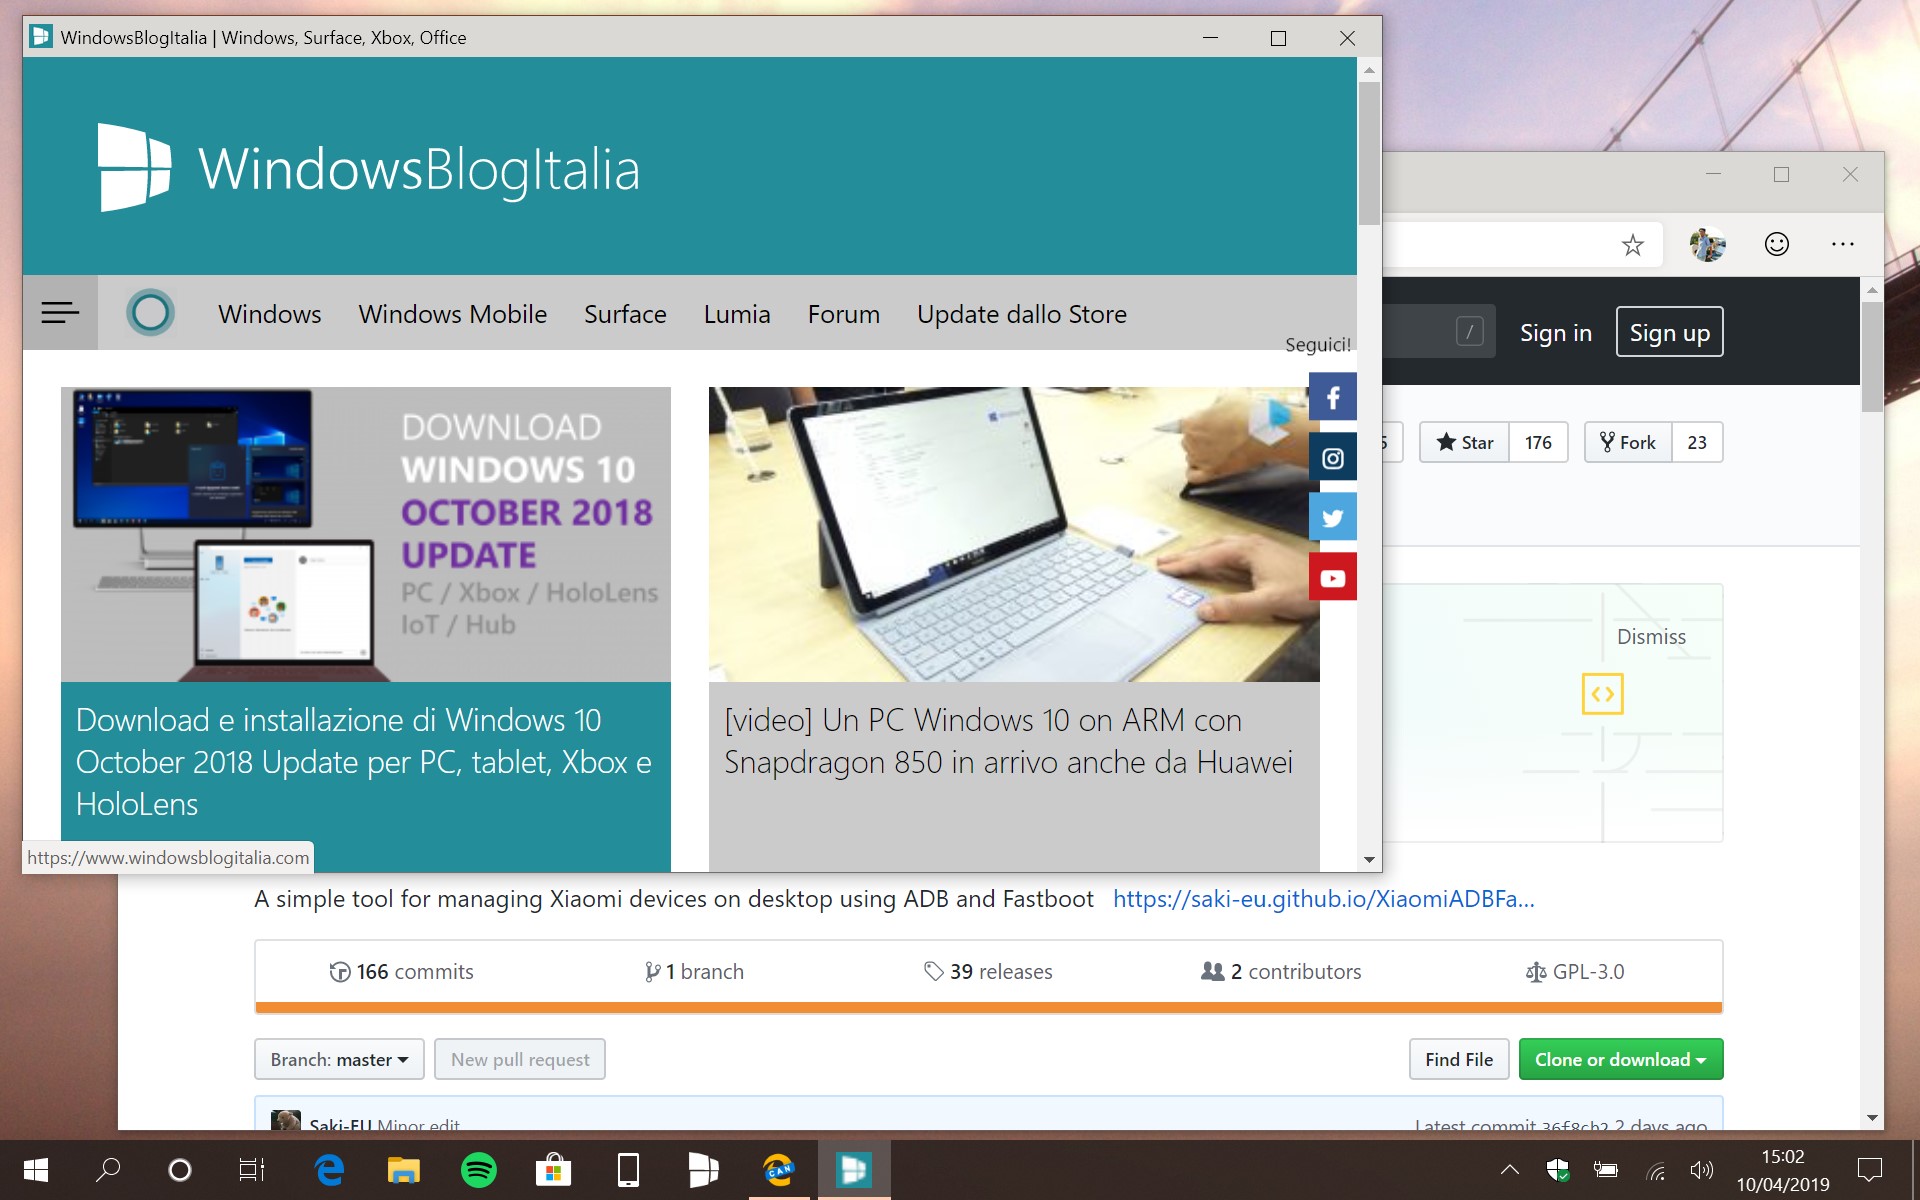Open Edge settings and more menu
This screenshot has width=1920, height=1200.
[x=1843, y=244]
